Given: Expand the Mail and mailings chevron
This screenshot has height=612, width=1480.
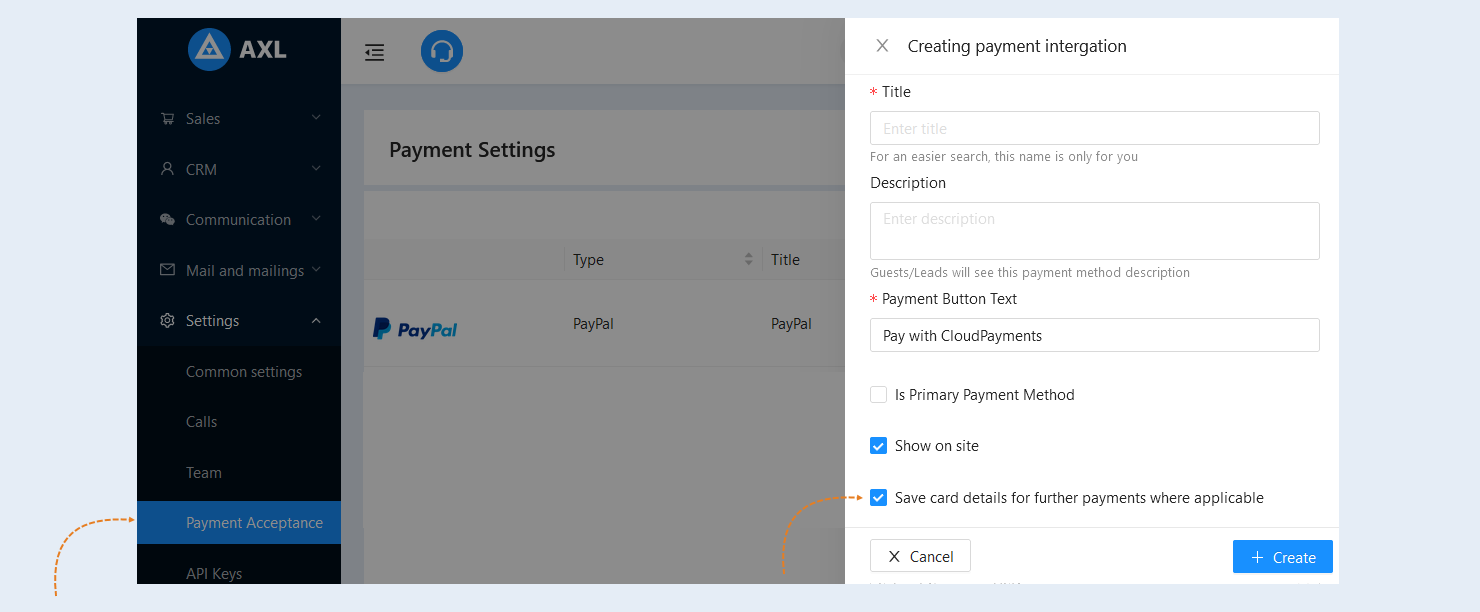Looking at the screenshot, I should pyautogui.click(x=316, y=269).
